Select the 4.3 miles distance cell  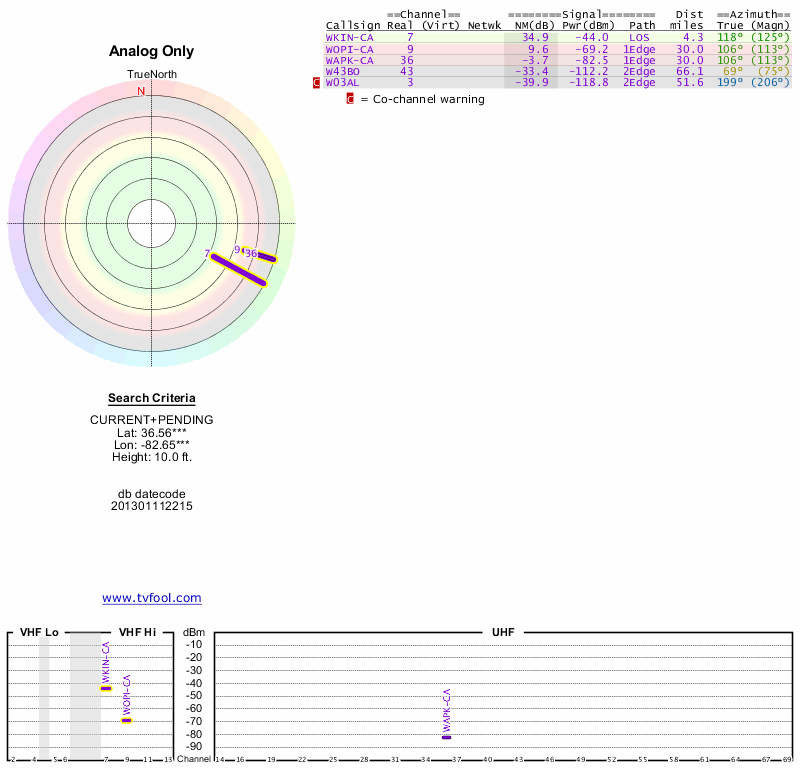[x=693, y=38]
